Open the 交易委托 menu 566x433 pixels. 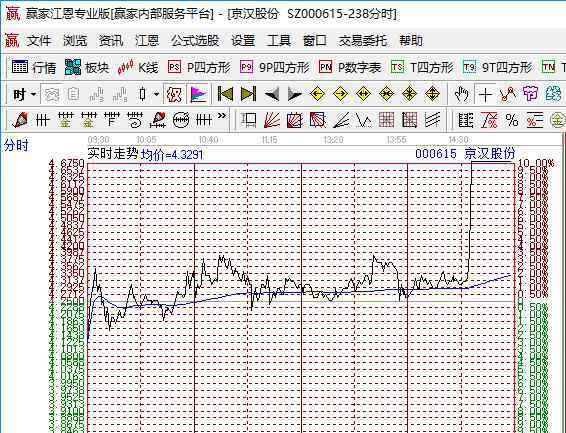coord(362,40)
